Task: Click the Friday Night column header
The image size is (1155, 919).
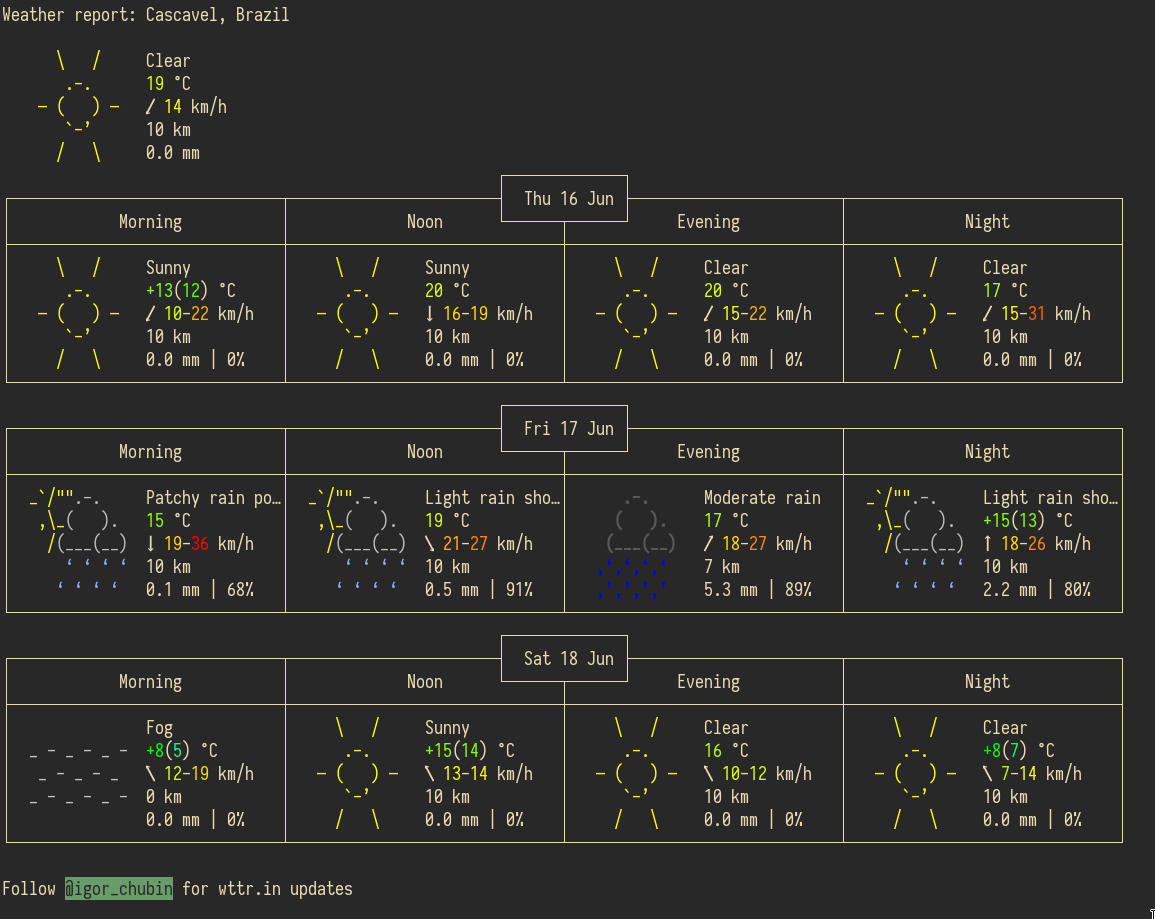Action: click(x=987, y=451)
